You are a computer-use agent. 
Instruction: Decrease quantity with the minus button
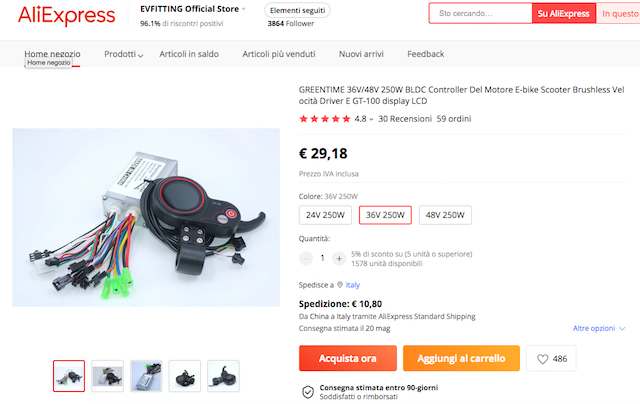(x=306, y=258)
